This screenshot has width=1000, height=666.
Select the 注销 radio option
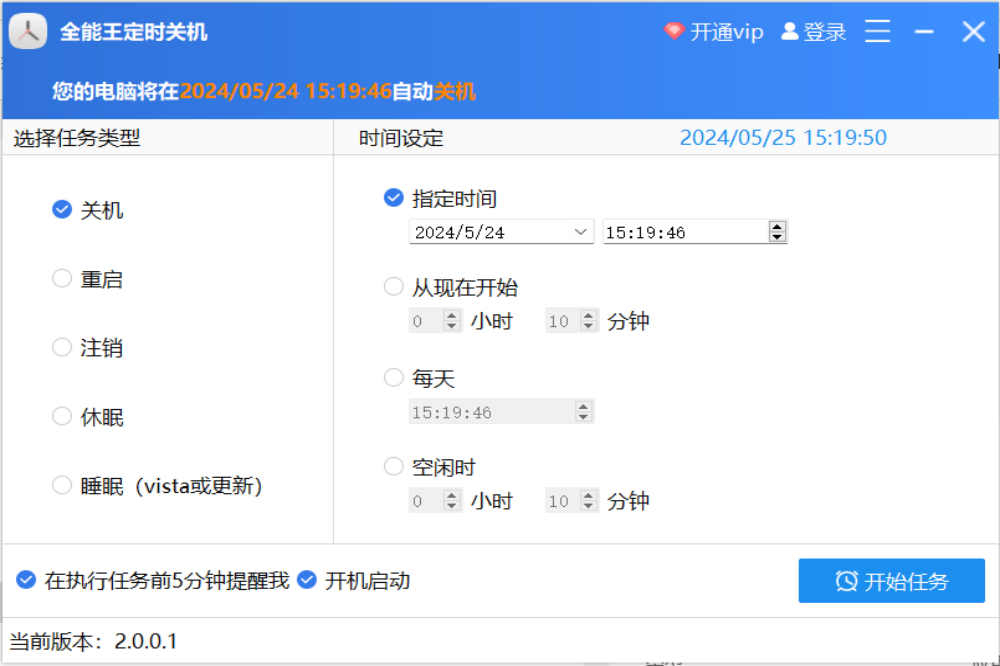(x=62, y=348)
